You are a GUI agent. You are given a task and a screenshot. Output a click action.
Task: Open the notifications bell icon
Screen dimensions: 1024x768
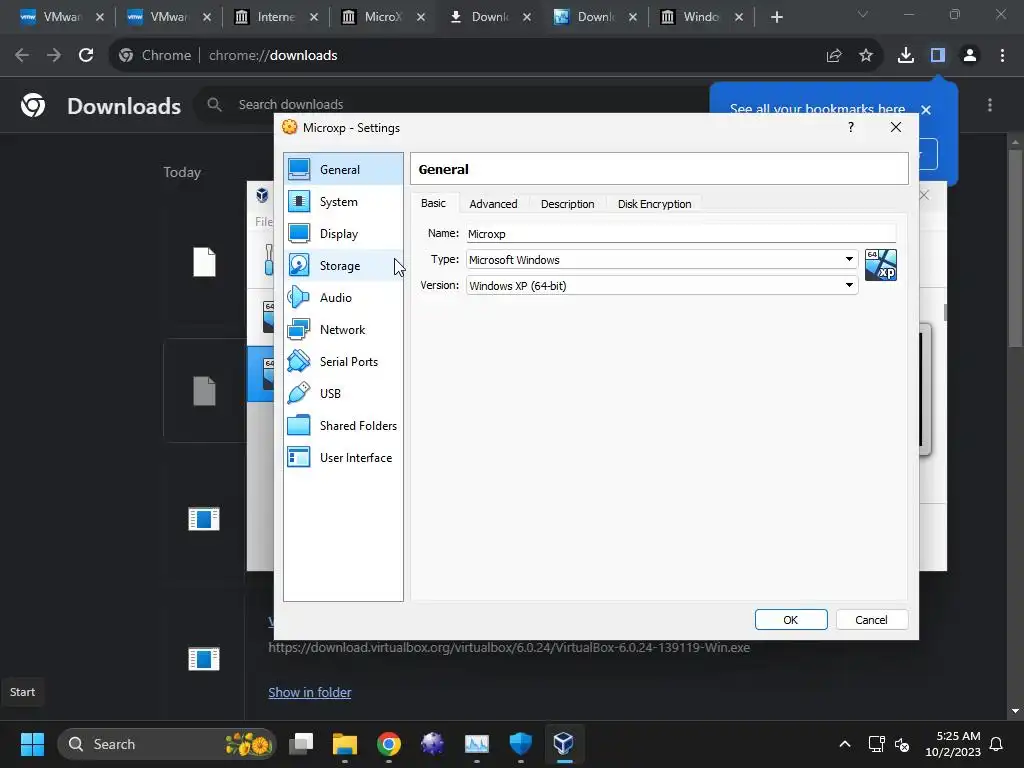pos(997,744)
